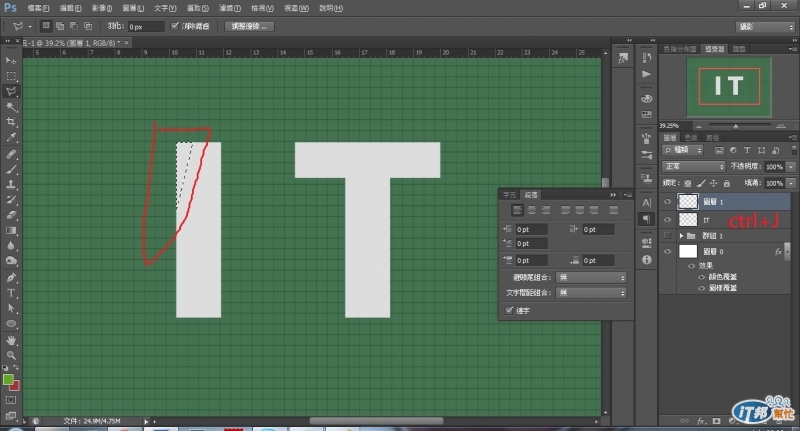Click the Add to Selection icon
The image size is (800, 431).
[60, 26]
